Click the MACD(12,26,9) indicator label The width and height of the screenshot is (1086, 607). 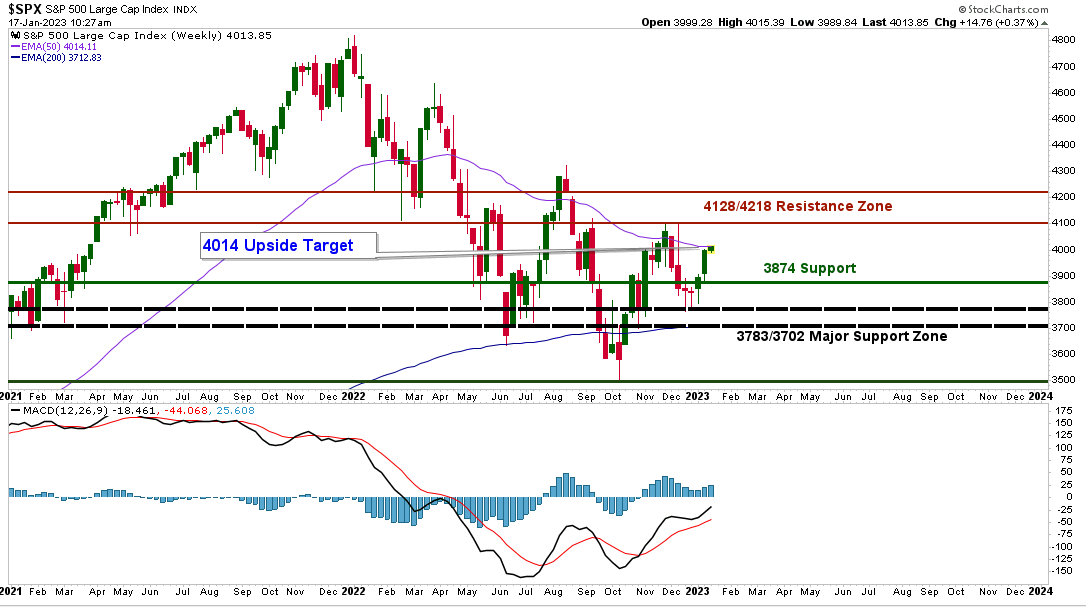click(x=66, y=410)
